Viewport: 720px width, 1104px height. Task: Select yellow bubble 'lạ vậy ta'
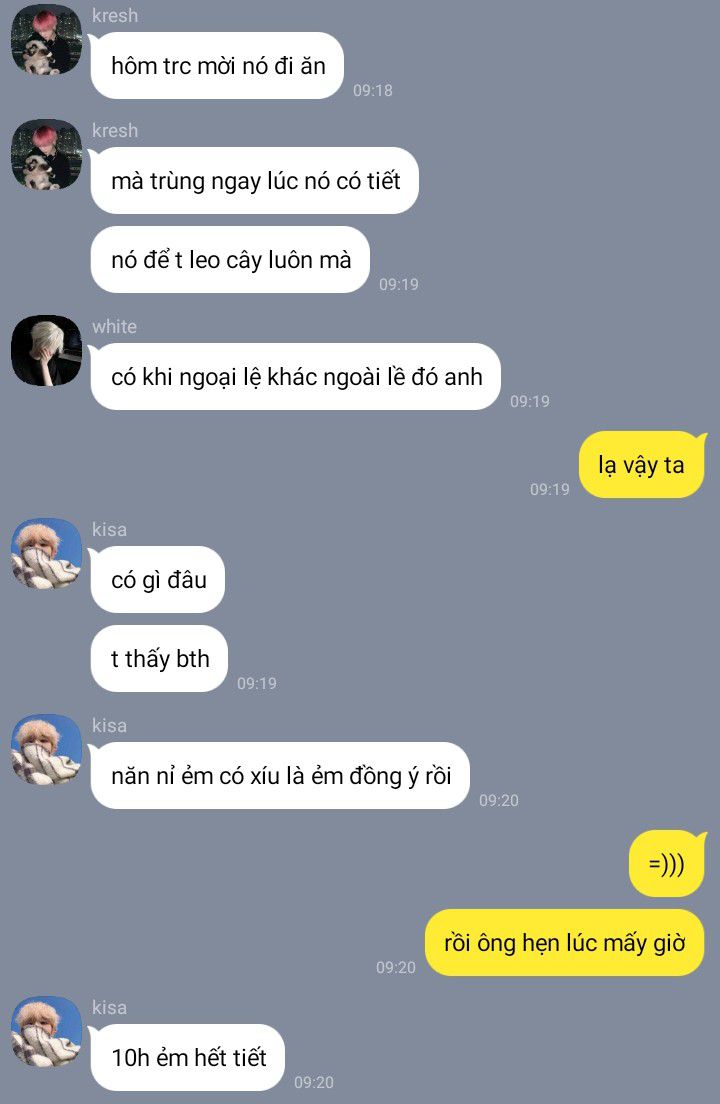click(641, 465)
